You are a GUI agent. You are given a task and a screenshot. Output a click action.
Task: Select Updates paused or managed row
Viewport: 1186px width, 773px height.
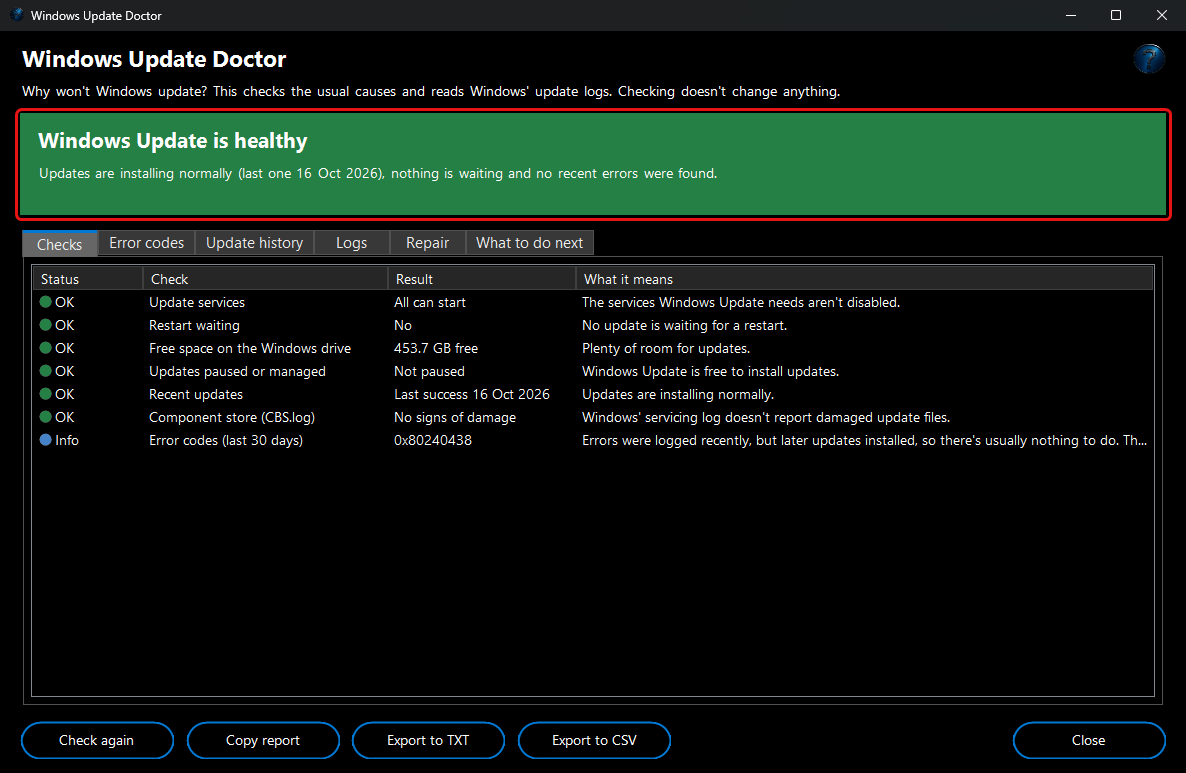593,371
